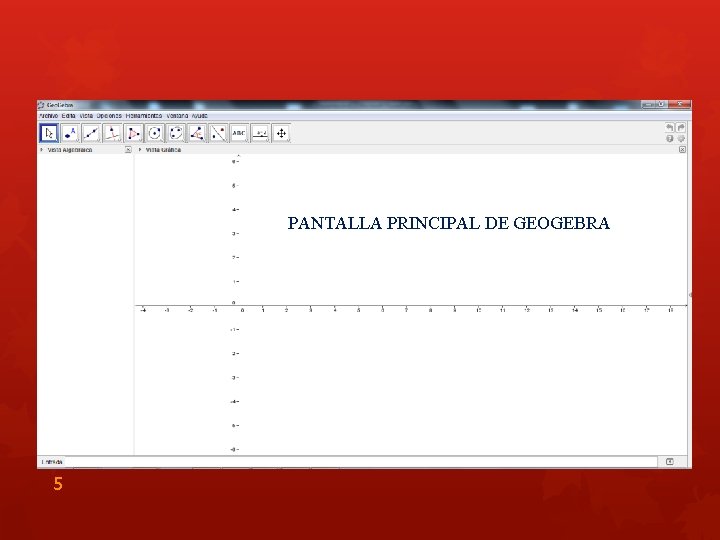The image size is (720, 540).
Task: Click the PANTALLA PRINCIPAL DE GEOGEBRA text
Action: 449,223
